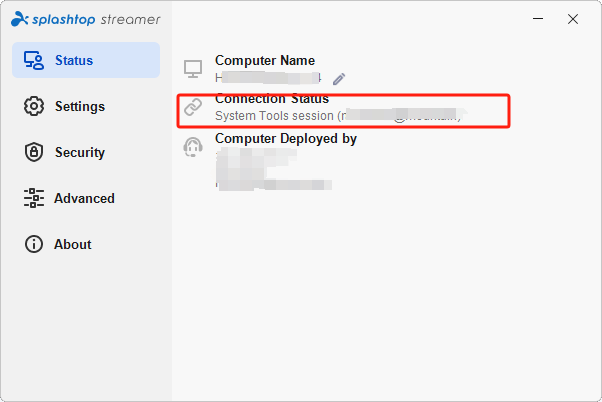
Task: Click the Settings gear icon
Action: [x=34, y=106]
